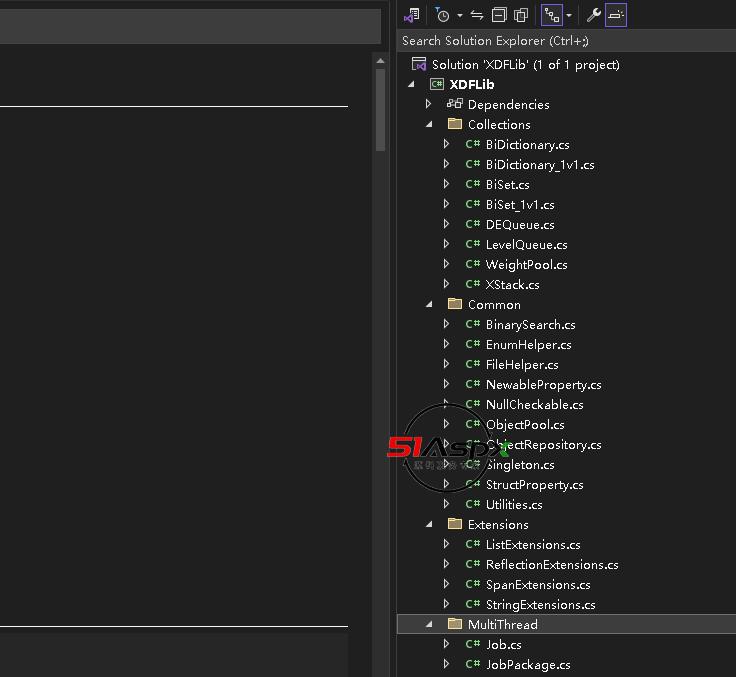Collapse the Extensions folder arrow
The height and width of the screenshot is (677, 736).
coord(429,525)
